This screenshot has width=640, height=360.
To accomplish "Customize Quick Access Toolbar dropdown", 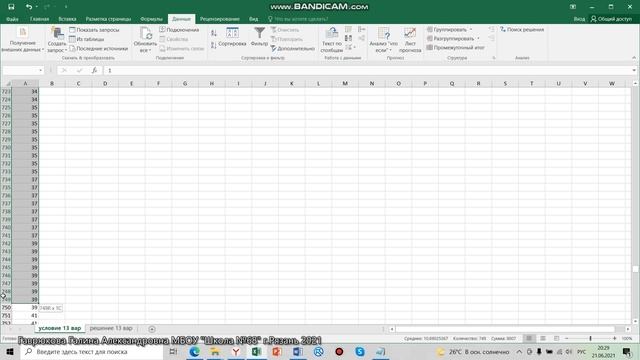I will tap(66, 7).
